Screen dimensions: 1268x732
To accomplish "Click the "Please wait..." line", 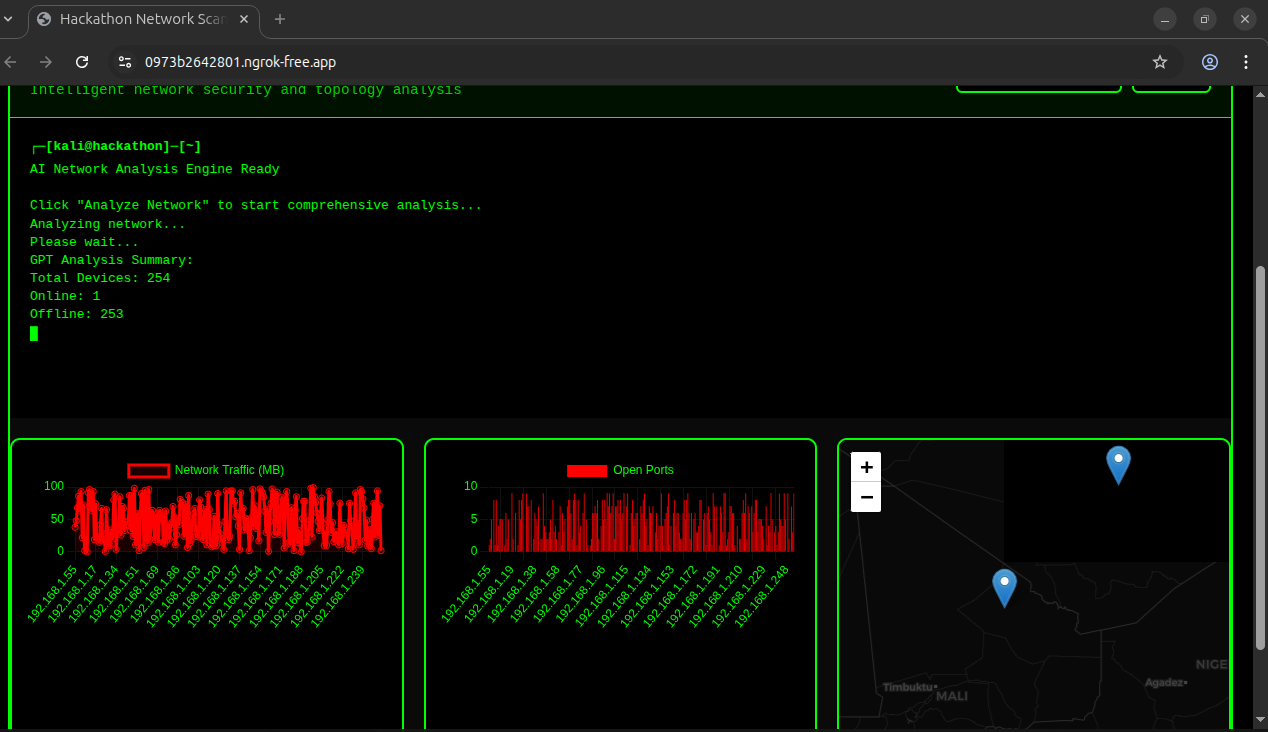I will pyautogui.click(x=85, y=242).
